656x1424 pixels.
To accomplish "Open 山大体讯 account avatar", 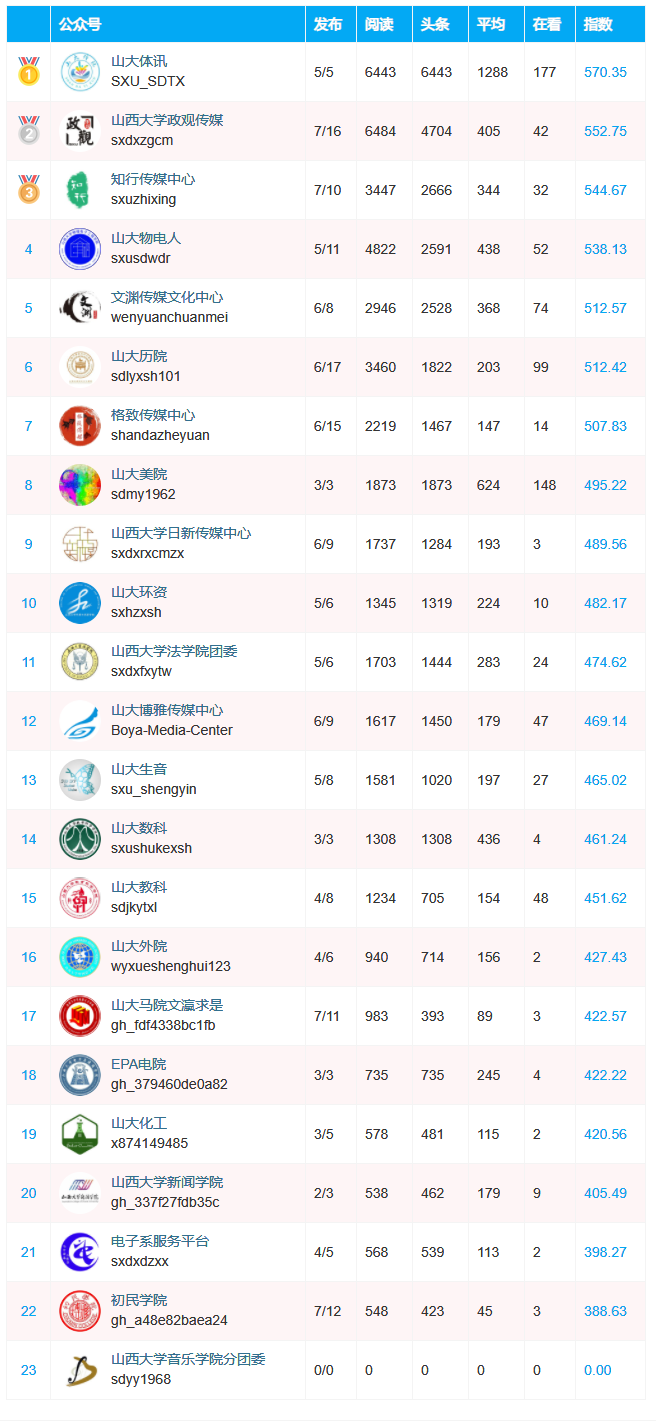I will (x=79, y=72).
